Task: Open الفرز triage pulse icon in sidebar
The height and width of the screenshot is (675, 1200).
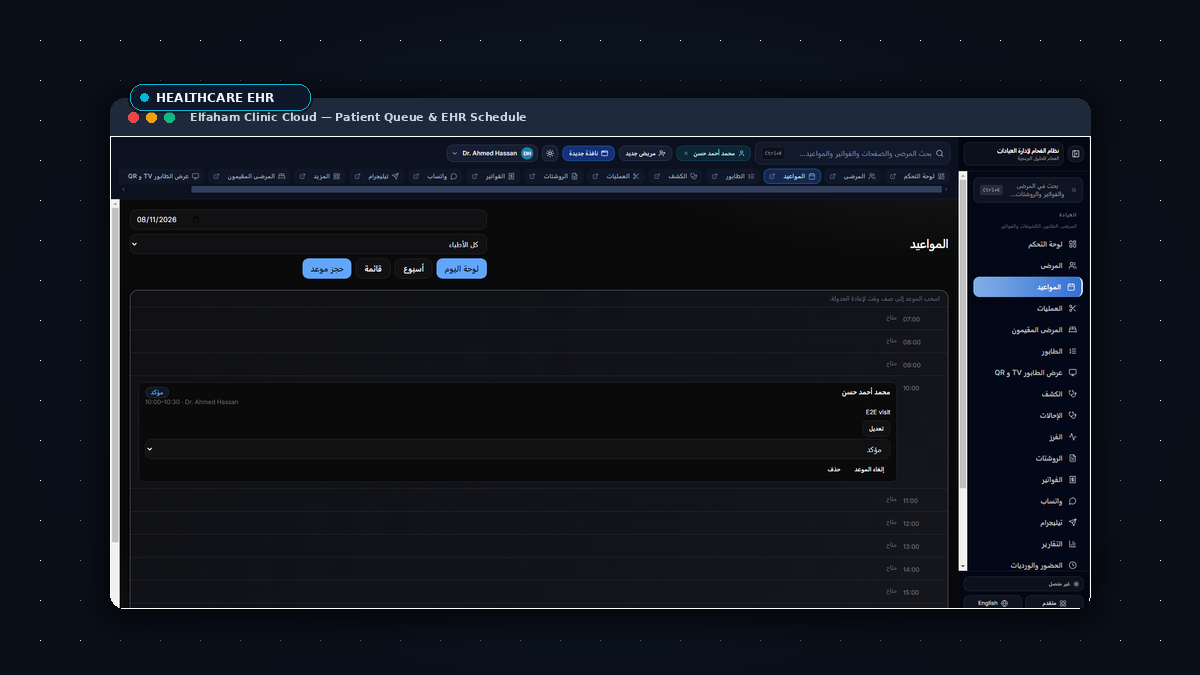Action: 1072,437
